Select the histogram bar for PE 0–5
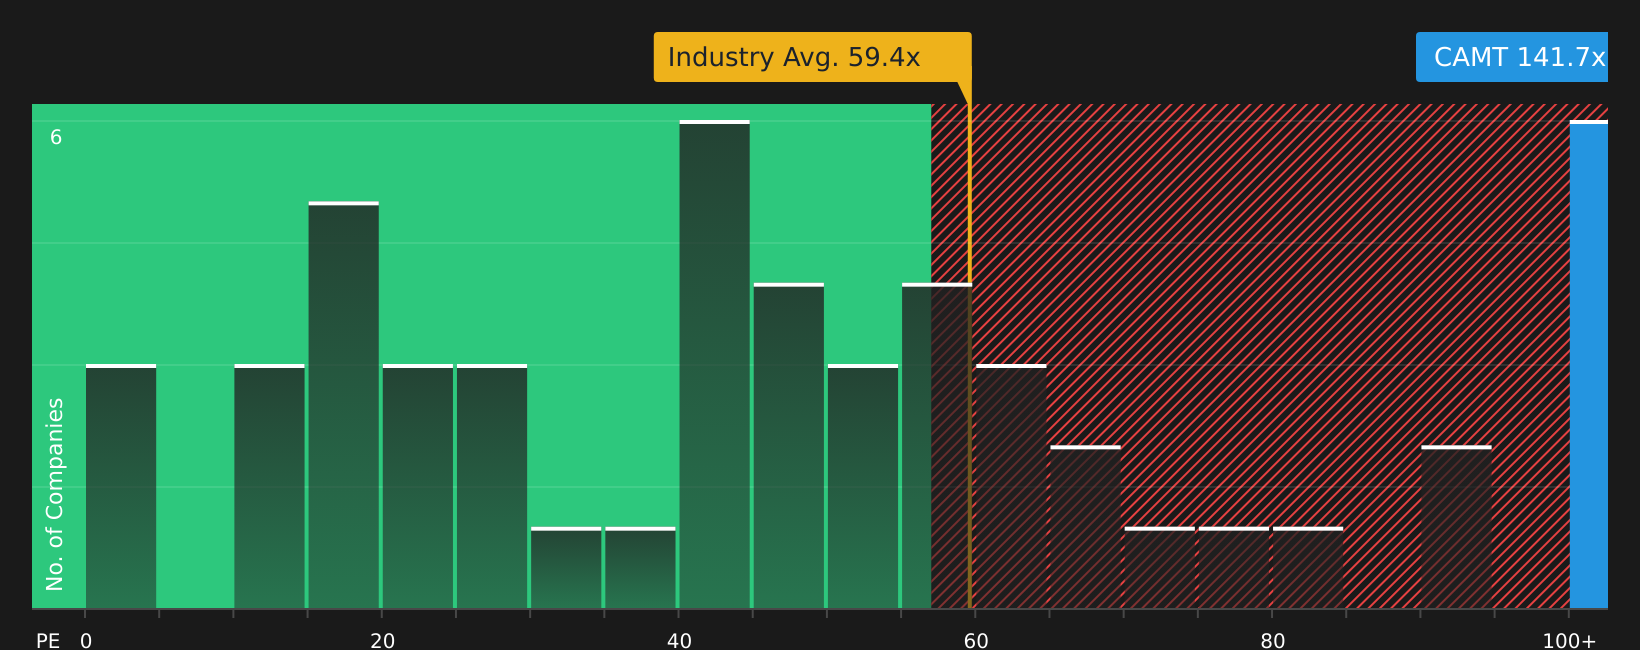Screen dimensions: 1640x650 pyautogui.click(x=121, y=487)
